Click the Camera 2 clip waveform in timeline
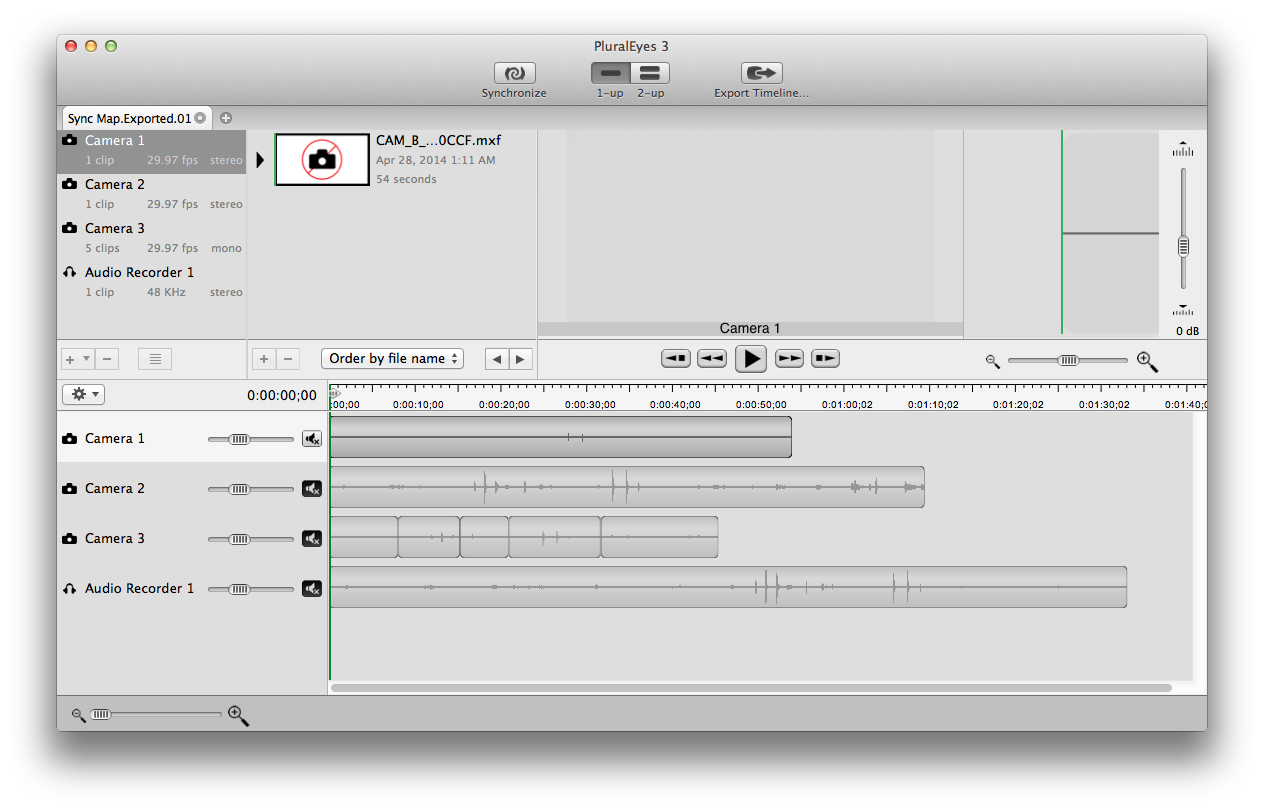This screenshot has height=810, width=1264. pos(627,487)
